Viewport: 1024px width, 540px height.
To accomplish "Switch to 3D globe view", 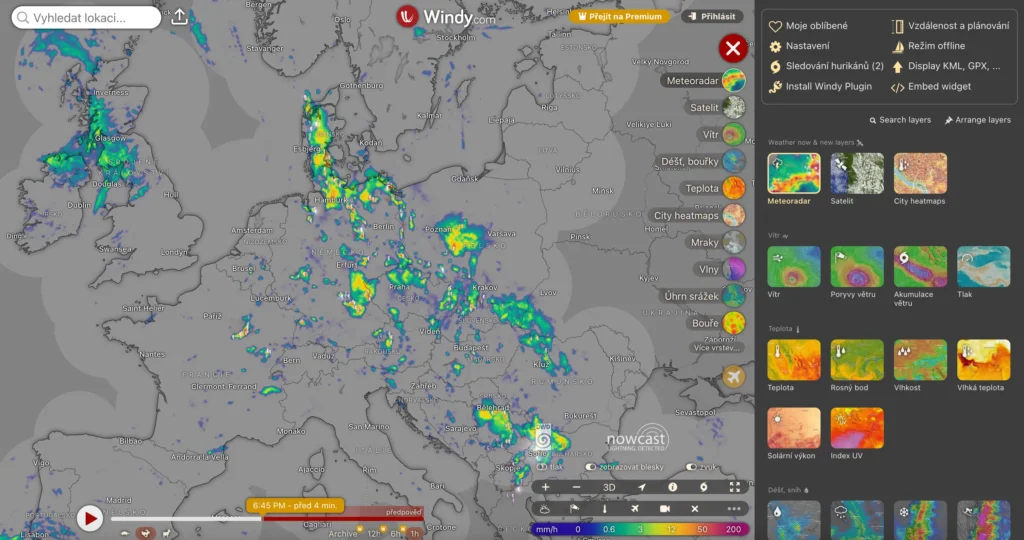I will [x=609, y=487].
